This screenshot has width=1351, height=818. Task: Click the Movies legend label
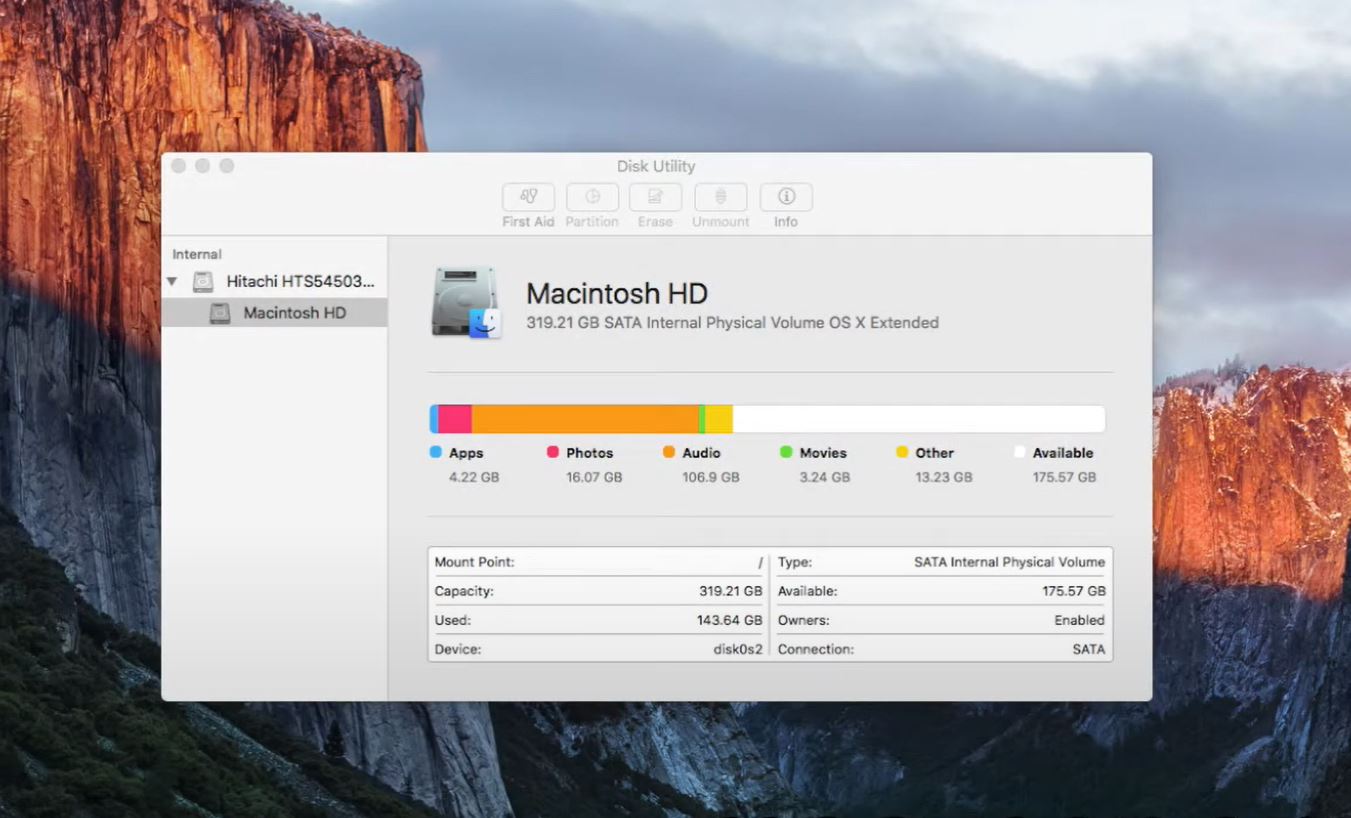(823, 453)
